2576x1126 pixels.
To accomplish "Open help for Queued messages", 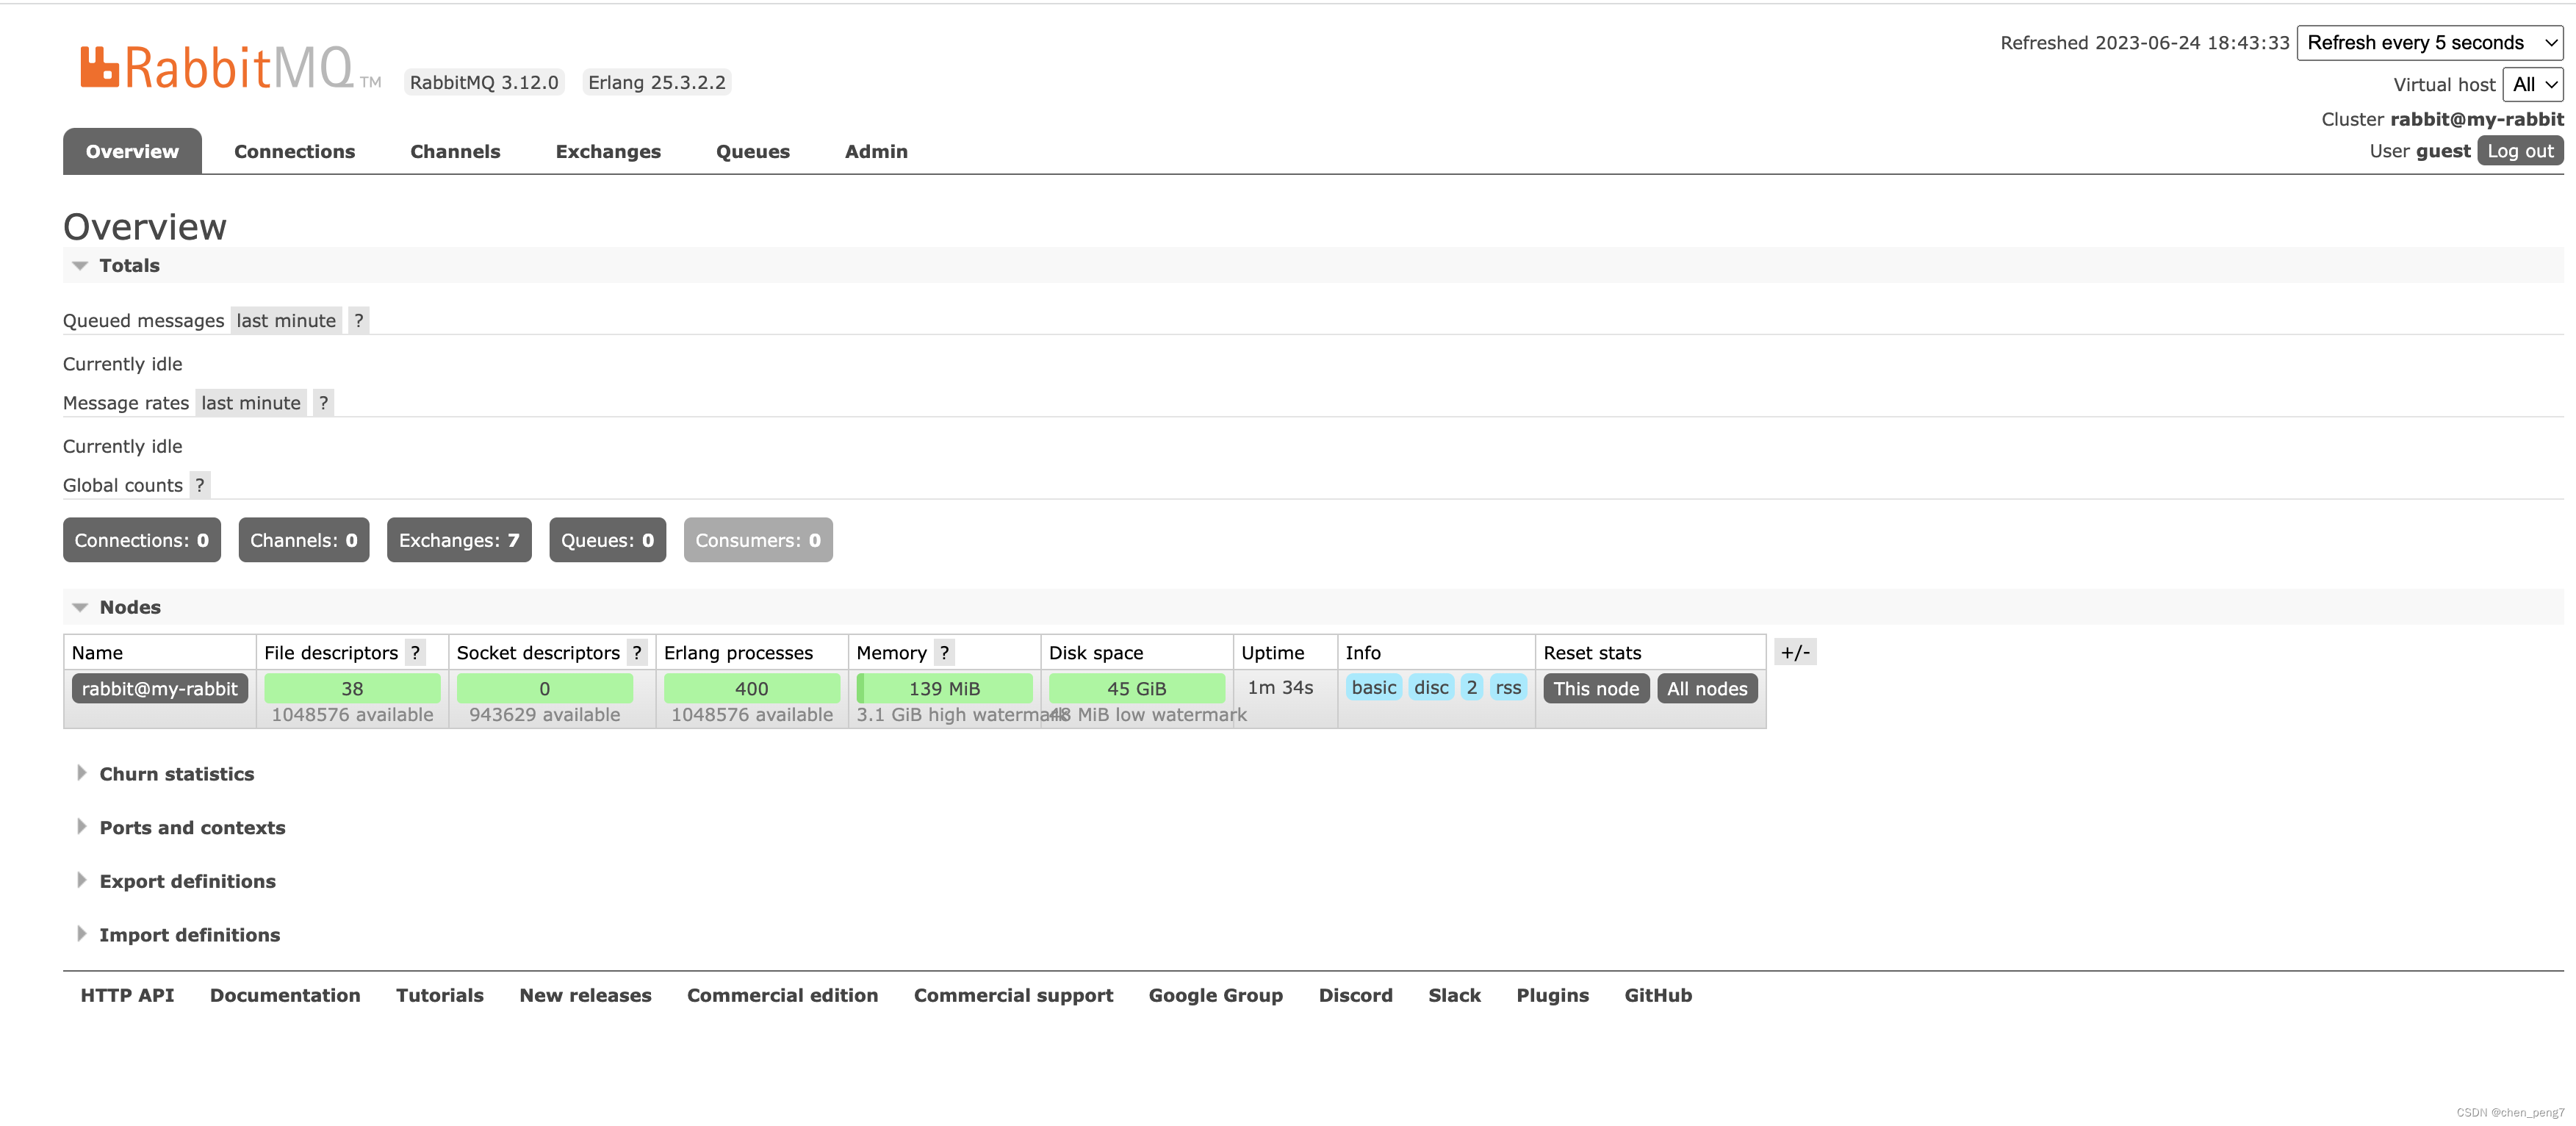I will tap(359, 321).
